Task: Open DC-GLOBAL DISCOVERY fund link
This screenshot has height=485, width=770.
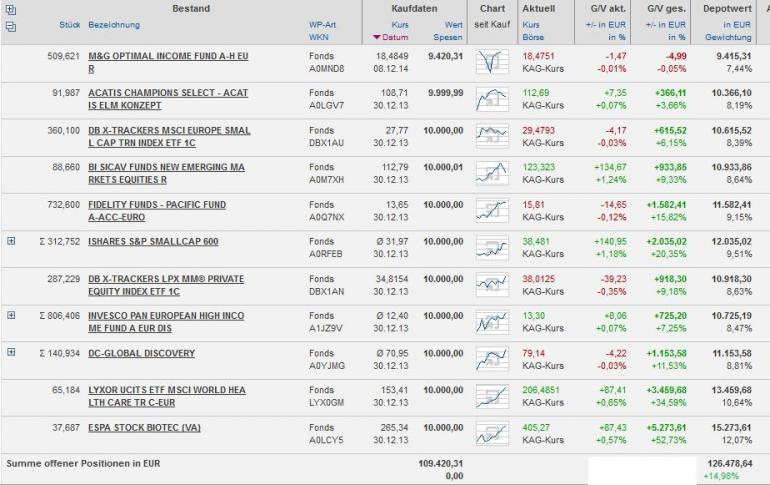Action: [141, 353]
